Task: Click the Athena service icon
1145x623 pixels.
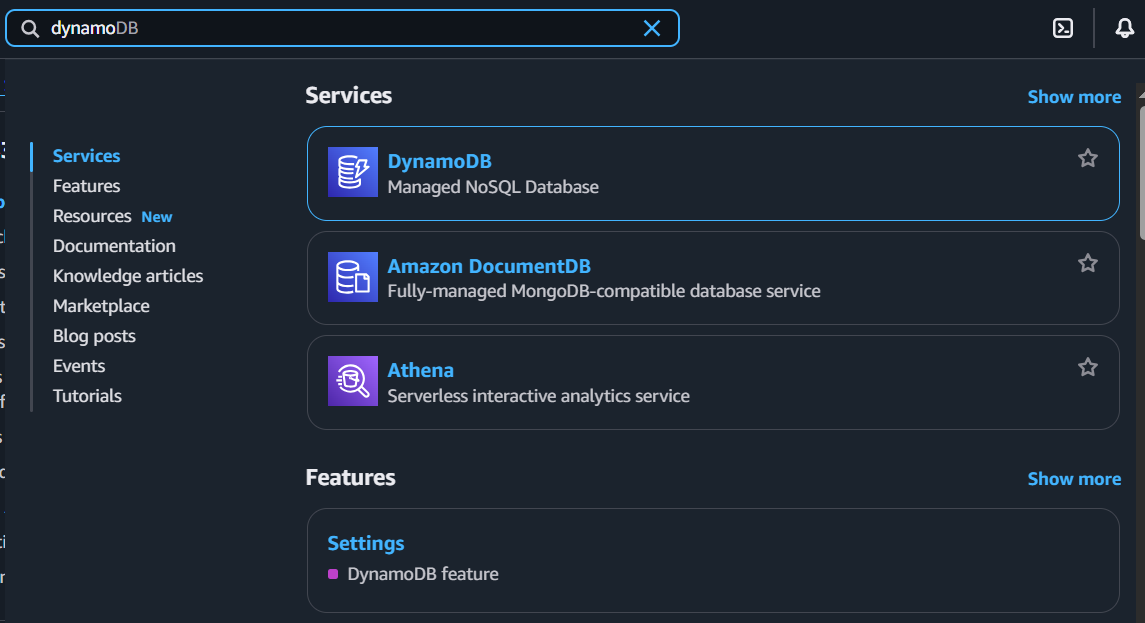Action: (353, 381)
